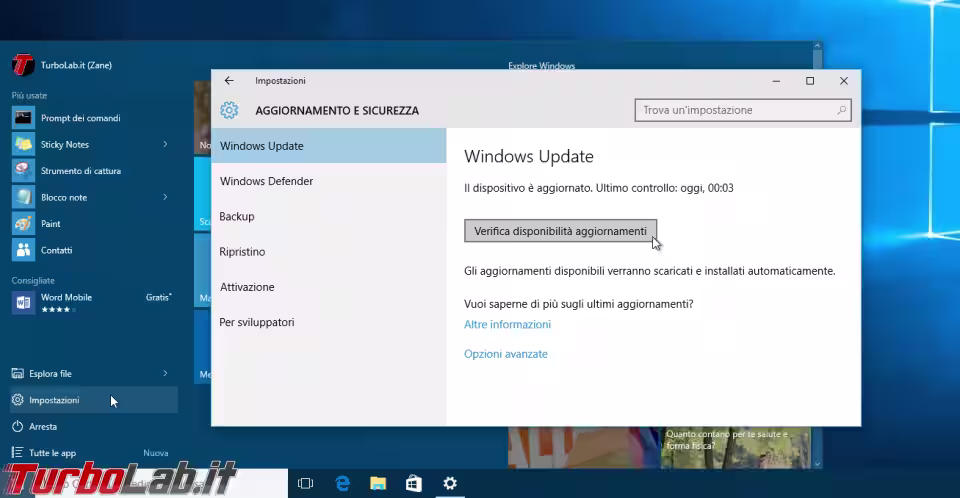Viewport: 960px width, 498px height.
Task: Open the health news tile in Start
Action: (735, 448)
